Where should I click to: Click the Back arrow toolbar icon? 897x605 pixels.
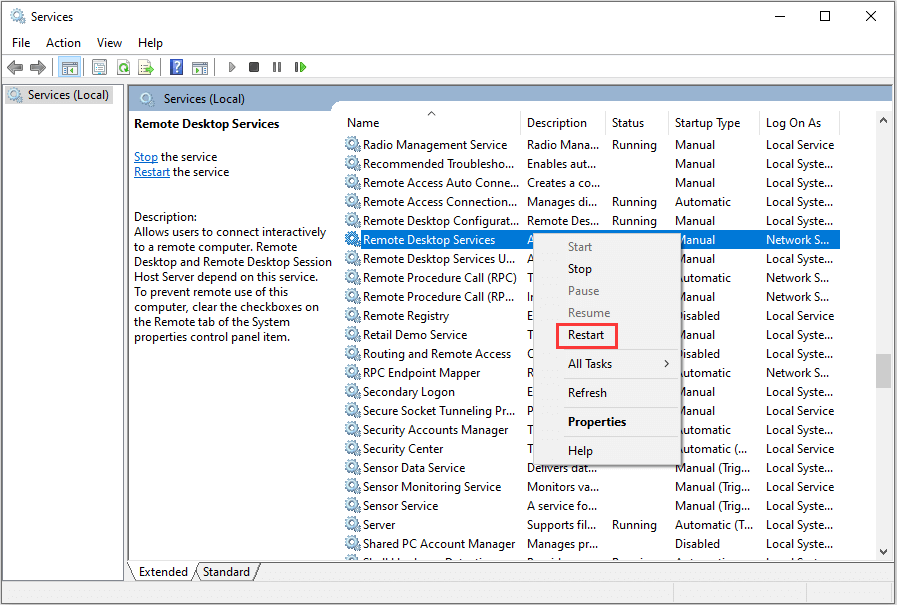point(15,67)
